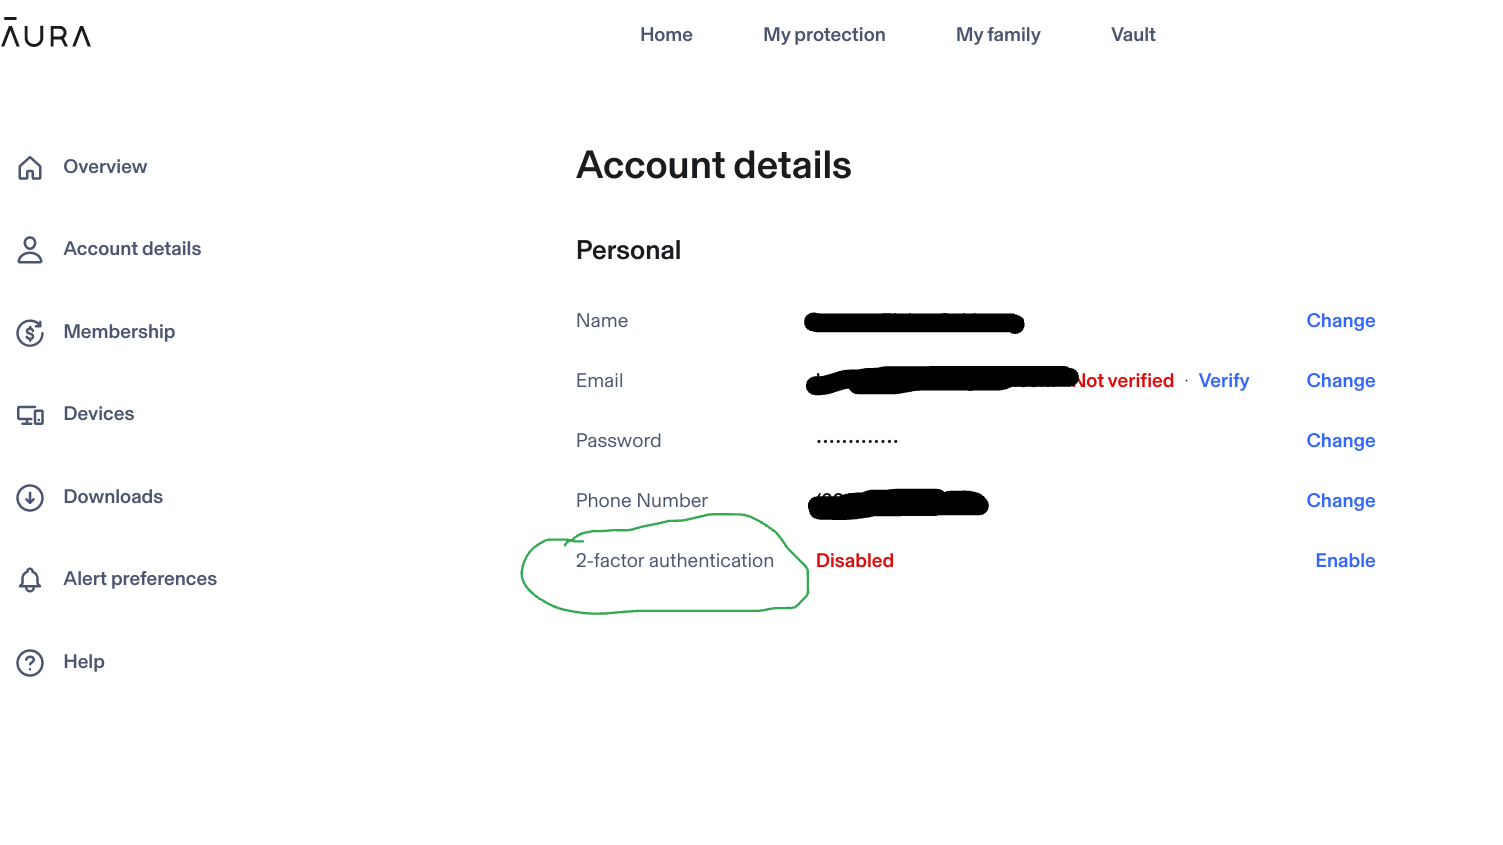The image size is (1503, 845).
Task: Enable 2-factor authentication
Action: (x=1345, y=560)
